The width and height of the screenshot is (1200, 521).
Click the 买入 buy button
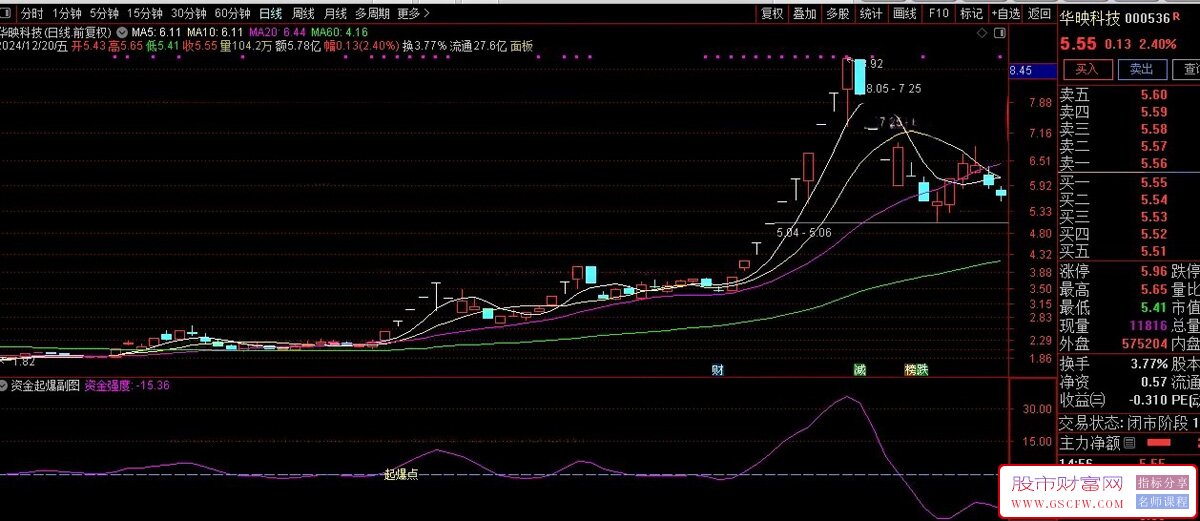pos(1087,69)
